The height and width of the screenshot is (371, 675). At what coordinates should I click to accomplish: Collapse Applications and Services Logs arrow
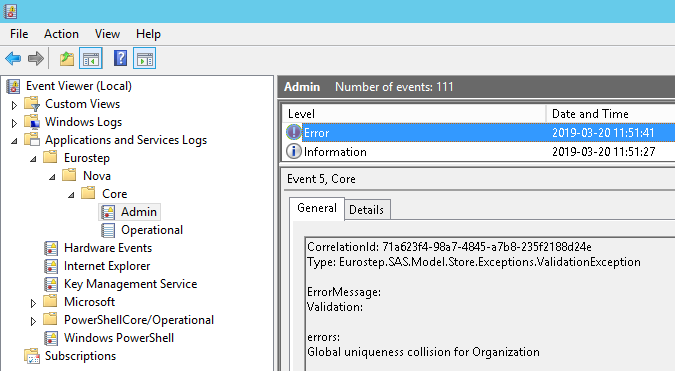click(x=14, y=141)
